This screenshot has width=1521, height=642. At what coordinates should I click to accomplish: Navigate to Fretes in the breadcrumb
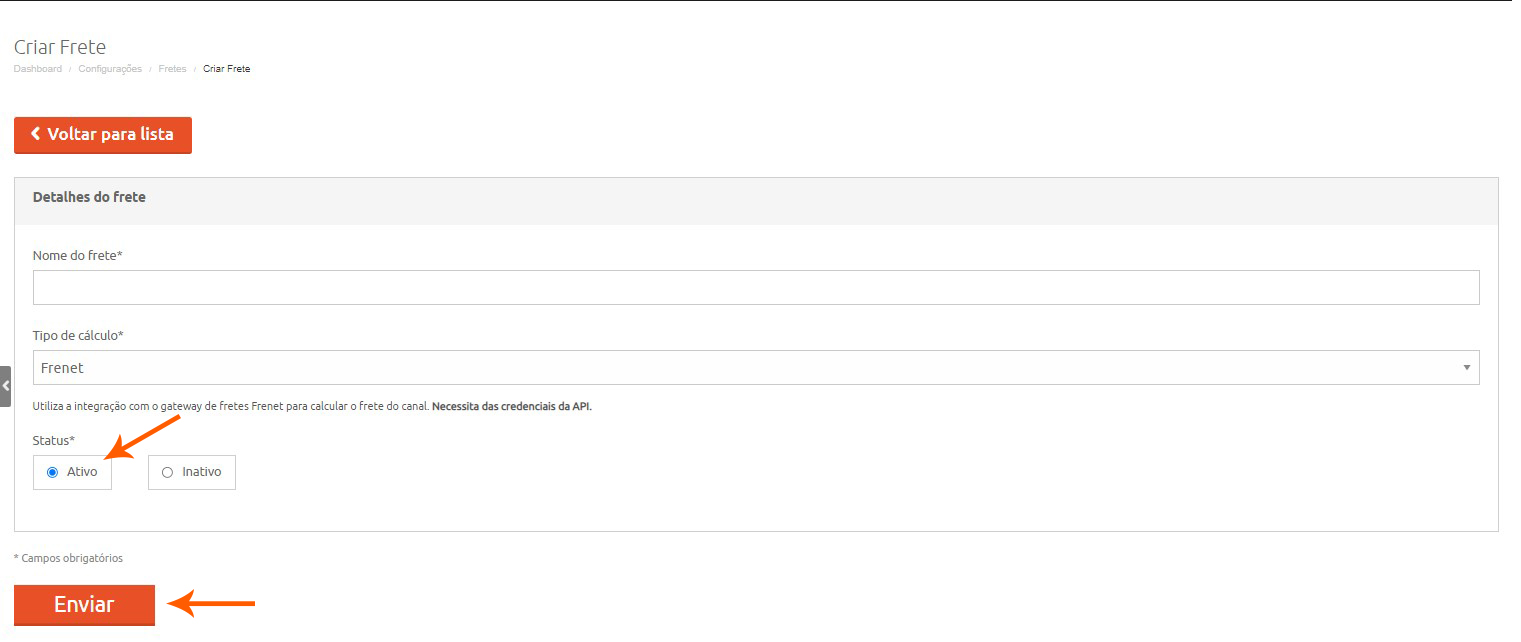coord(172,69)
